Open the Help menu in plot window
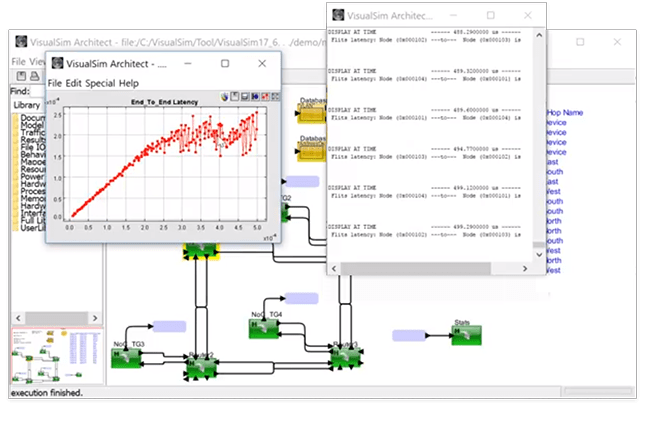 click(x=129, y=83)
